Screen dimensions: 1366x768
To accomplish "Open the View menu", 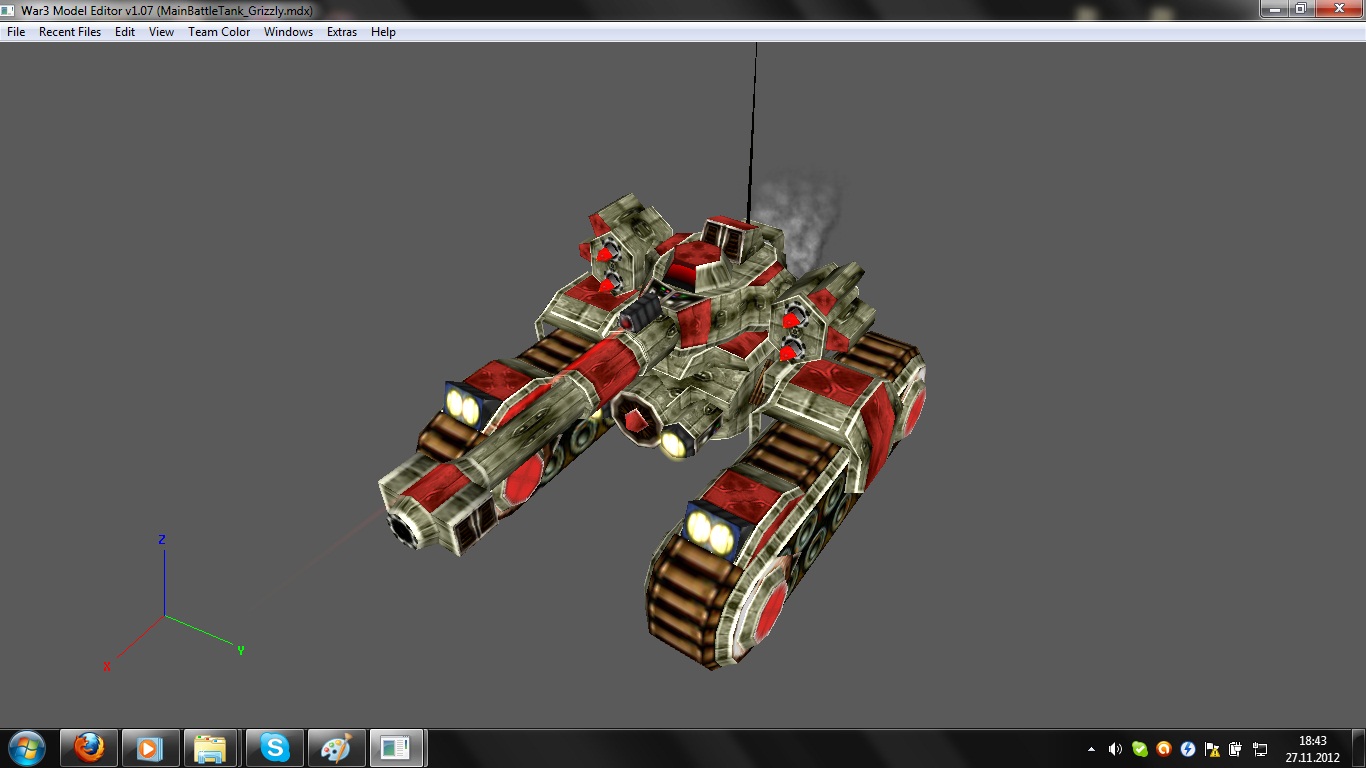I will click(x=161, y=32).
